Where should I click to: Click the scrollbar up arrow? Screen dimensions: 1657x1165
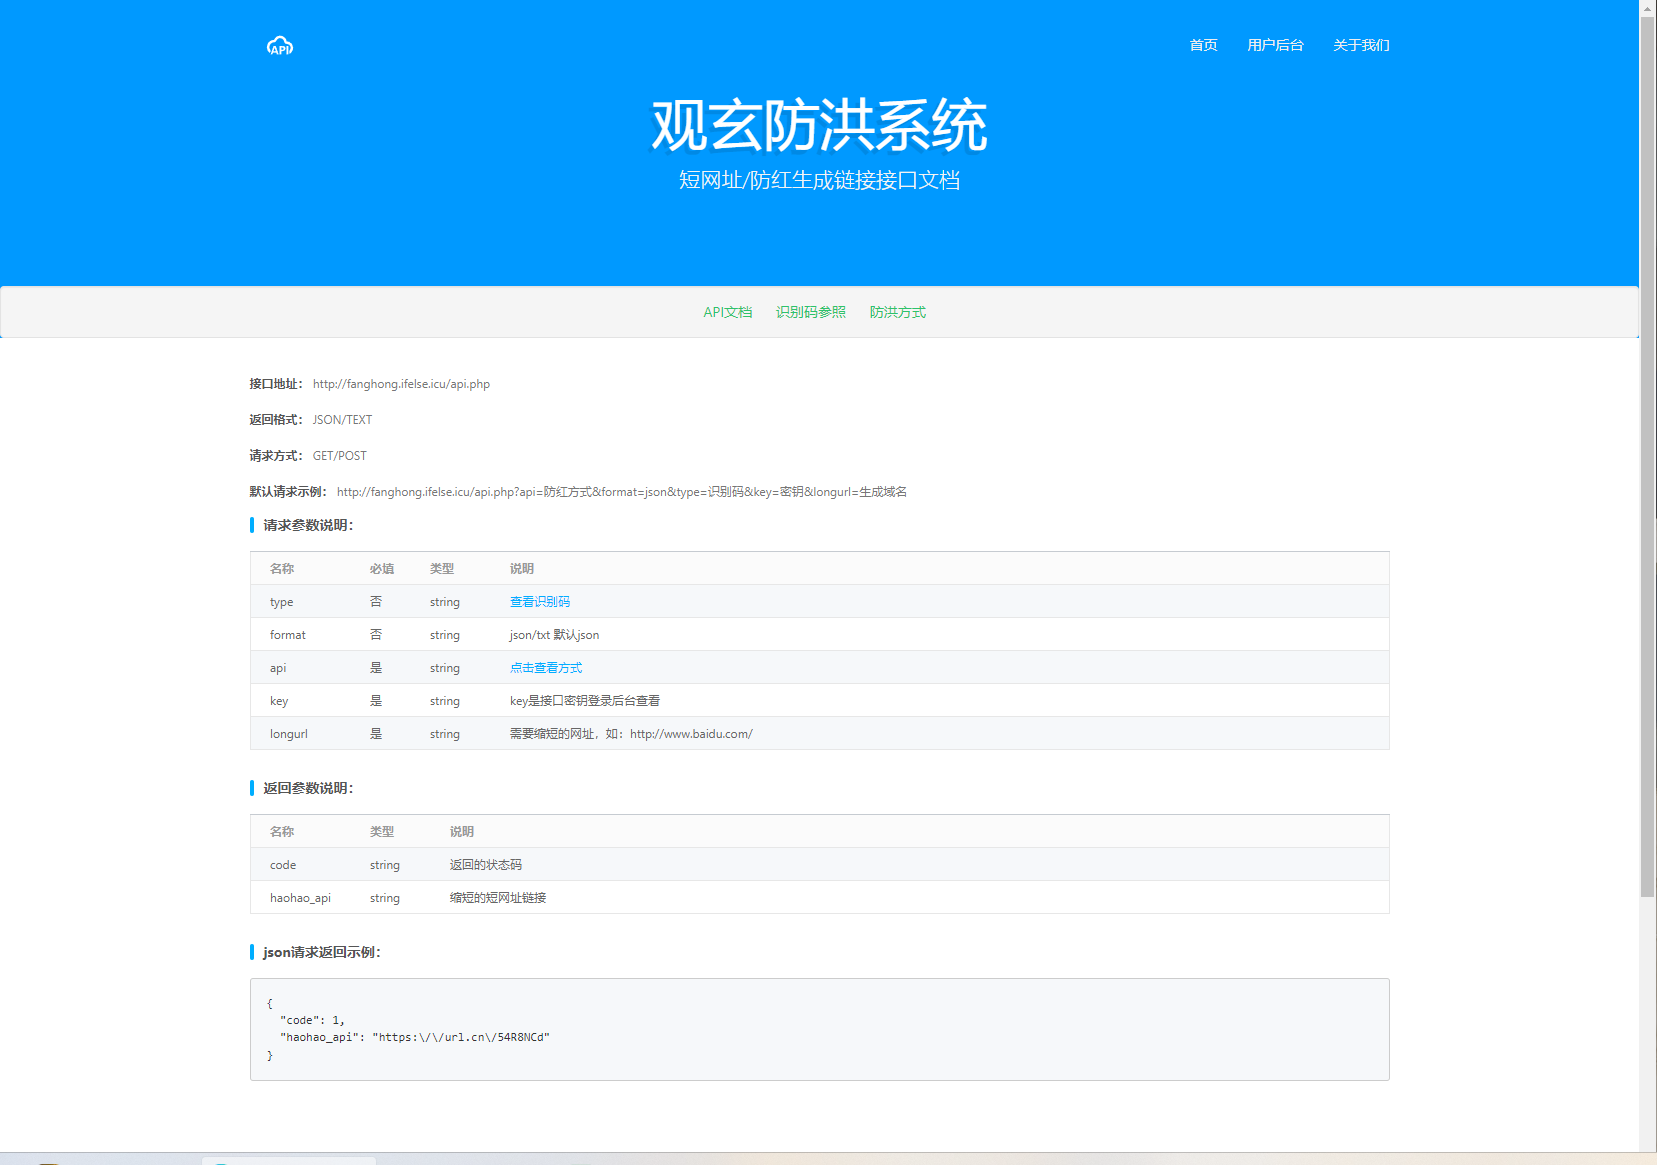1647,8
